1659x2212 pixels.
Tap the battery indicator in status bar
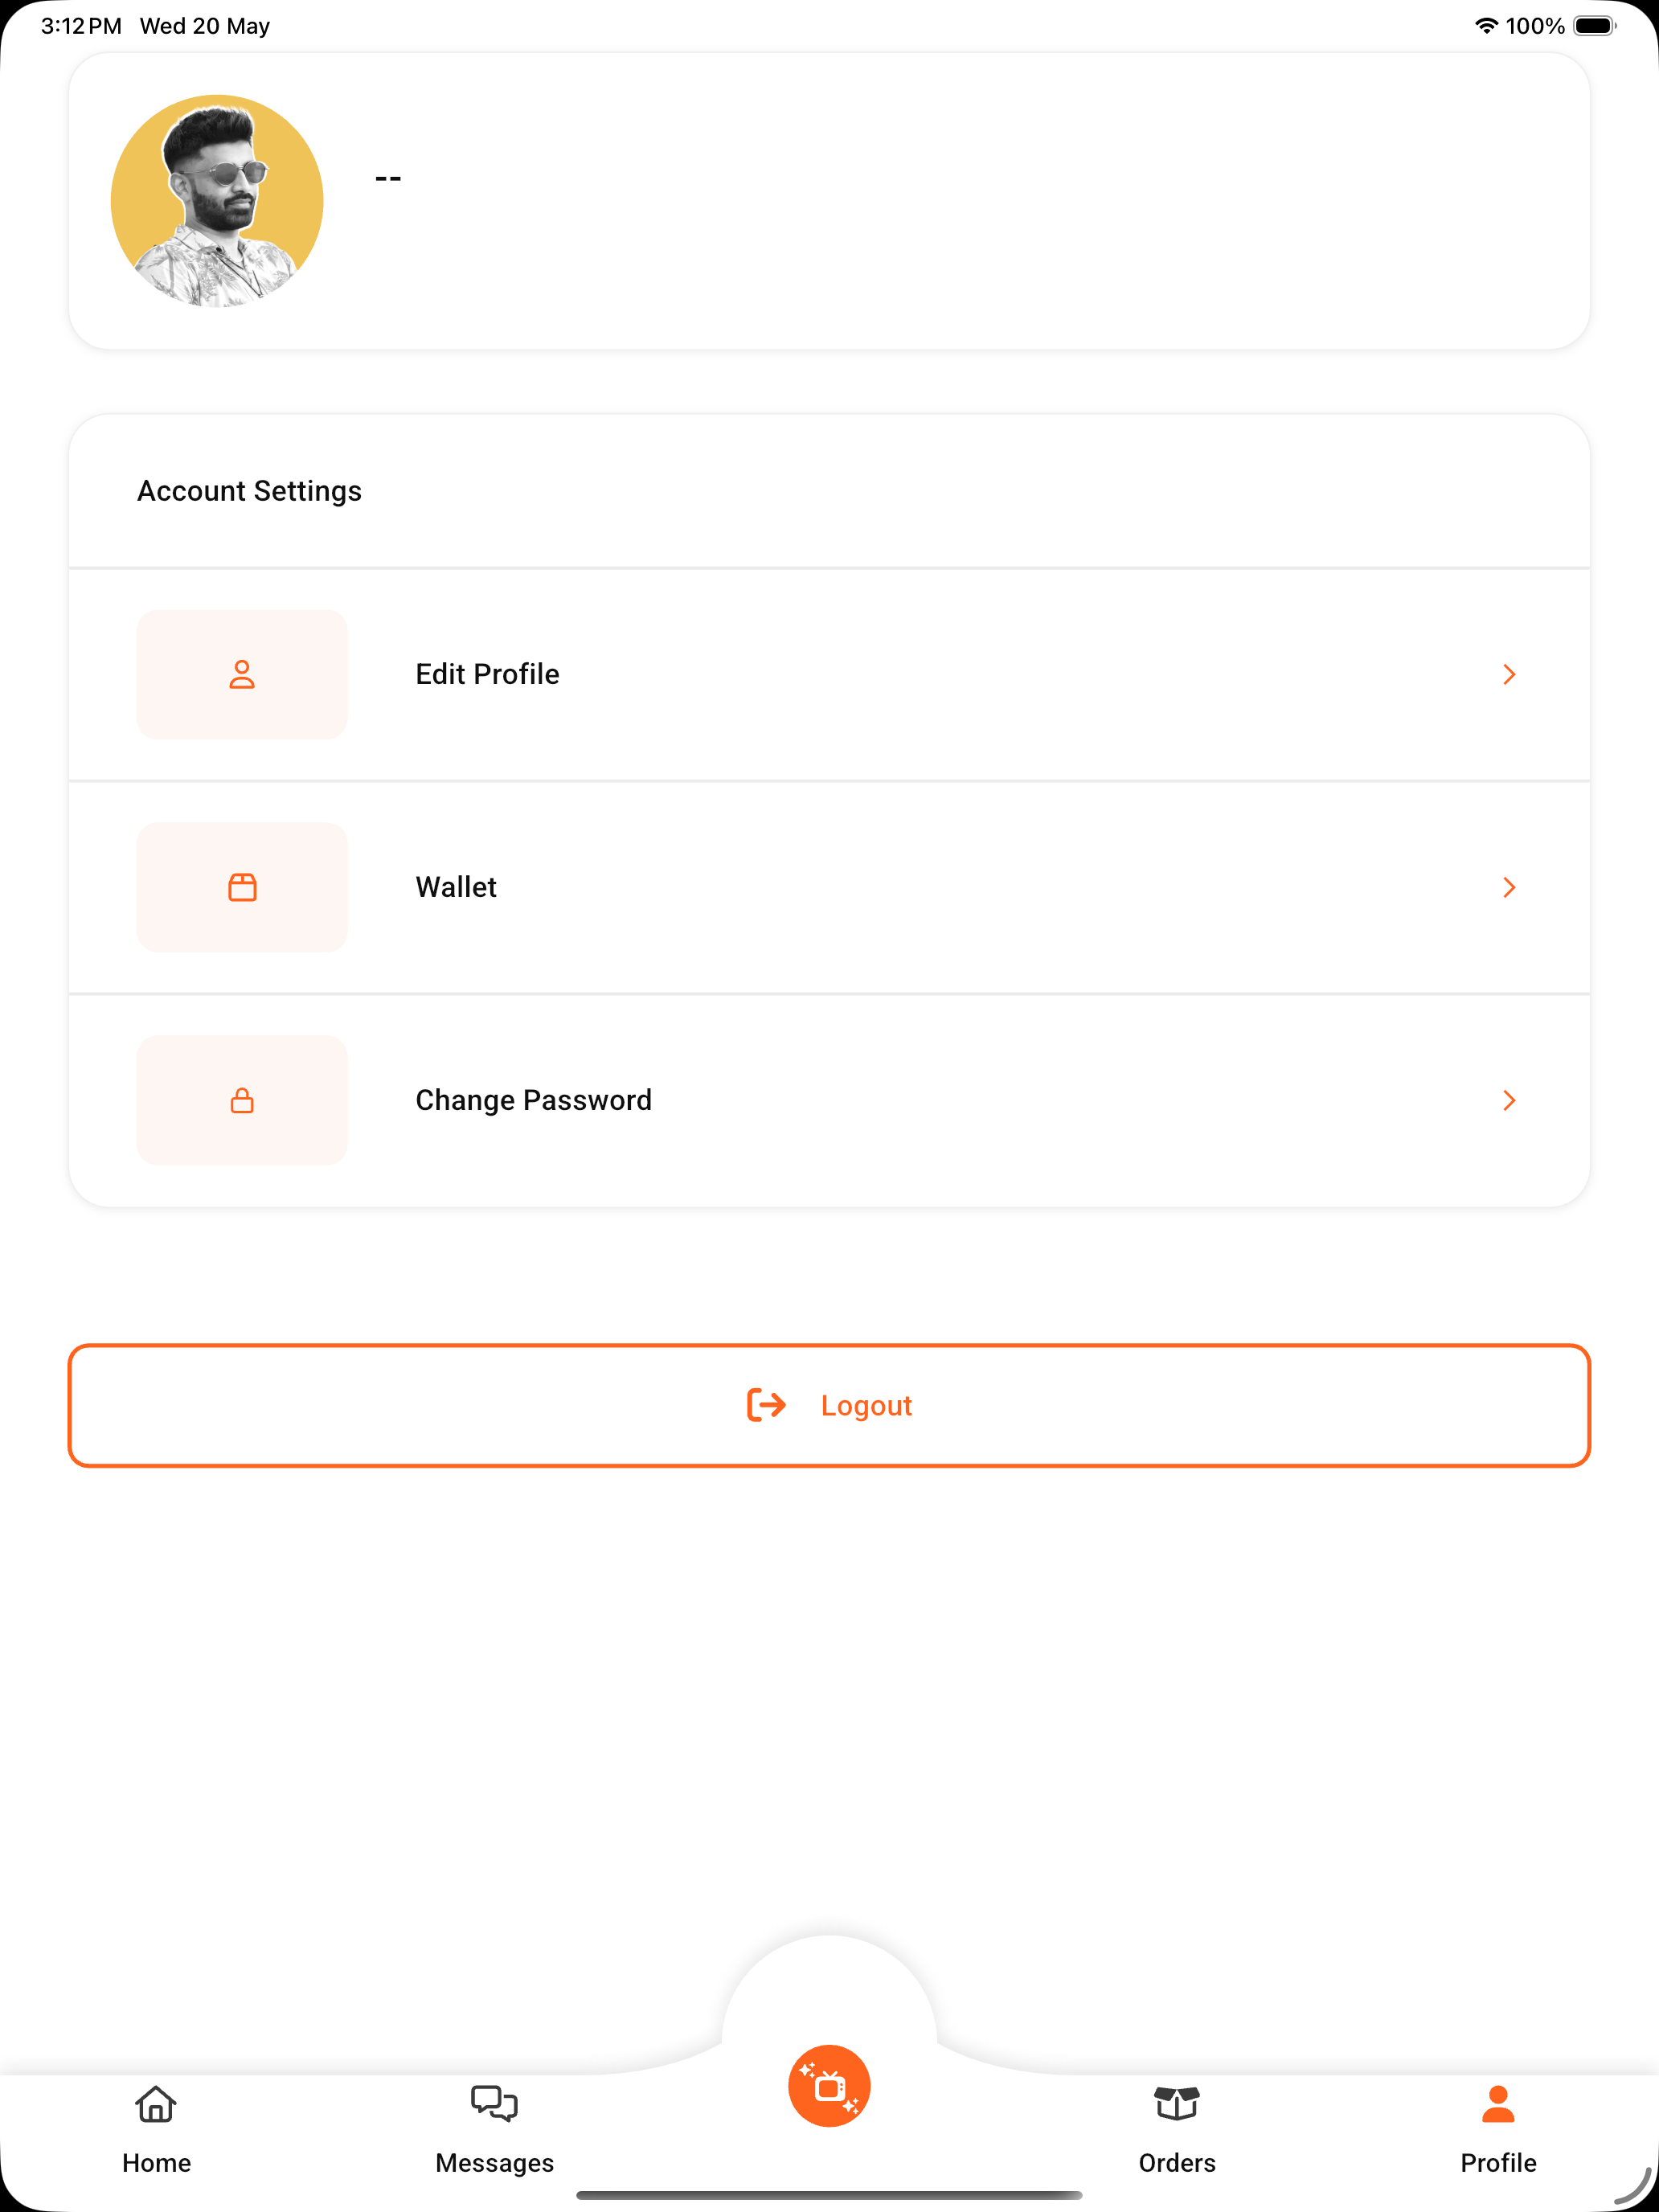(1594, 26)
